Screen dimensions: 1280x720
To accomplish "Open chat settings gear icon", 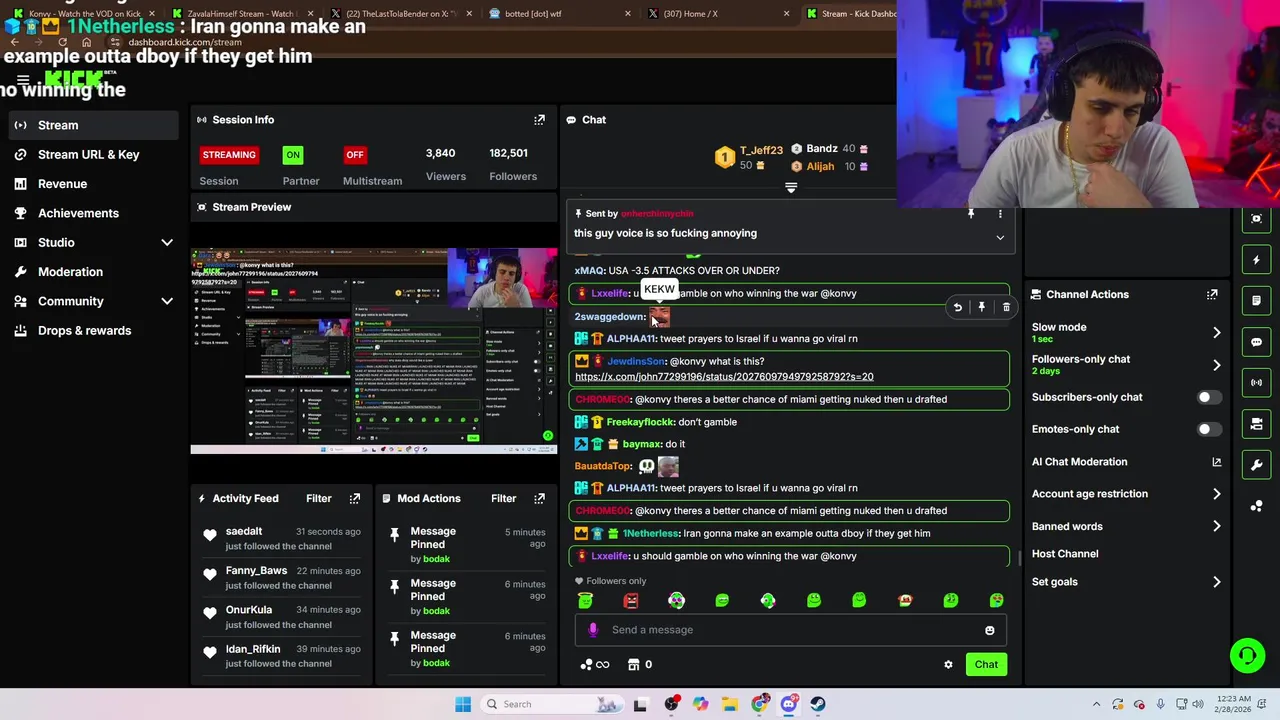I will pyautogui.click(x=948, y=664).
